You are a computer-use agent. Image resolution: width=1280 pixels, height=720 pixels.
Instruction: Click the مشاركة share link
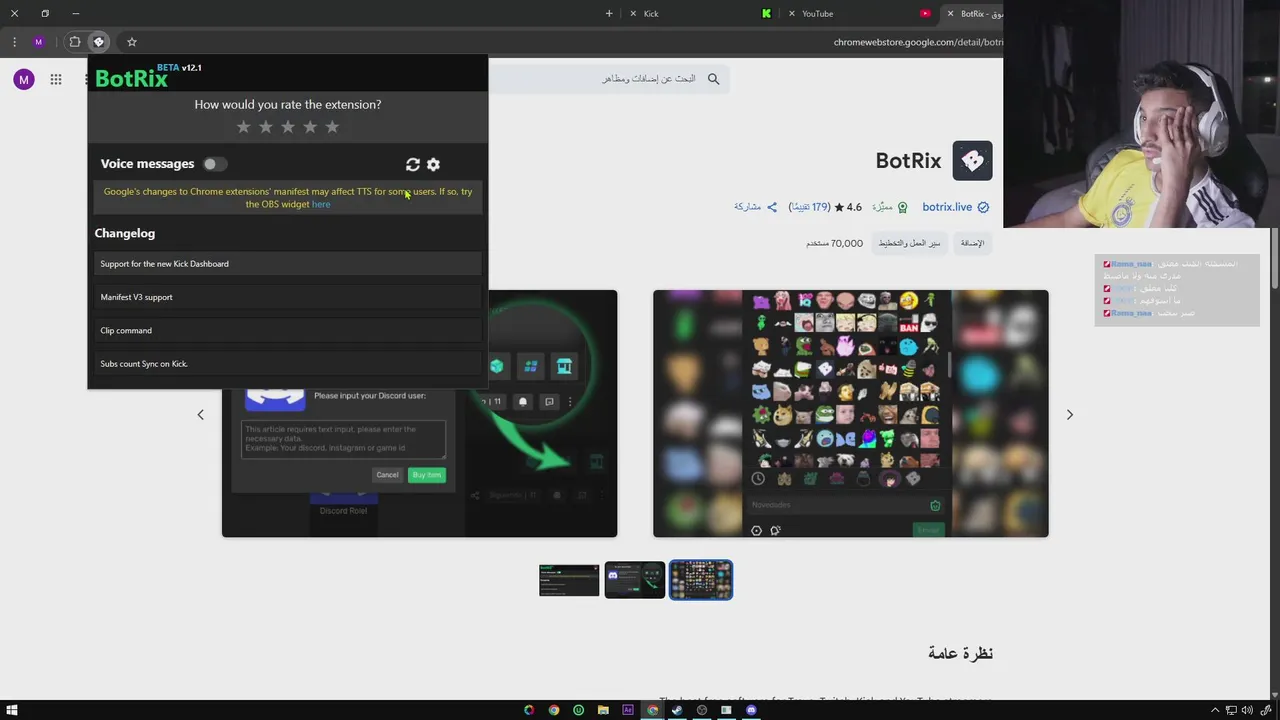[x=747, y=207]
